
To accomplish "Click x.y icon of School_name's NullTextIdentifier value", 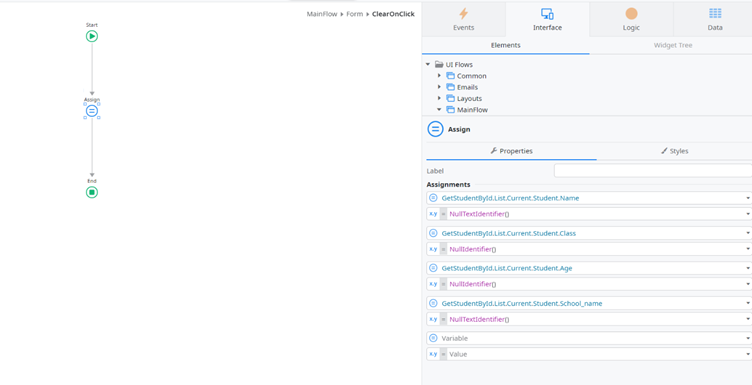I will 433,319.
